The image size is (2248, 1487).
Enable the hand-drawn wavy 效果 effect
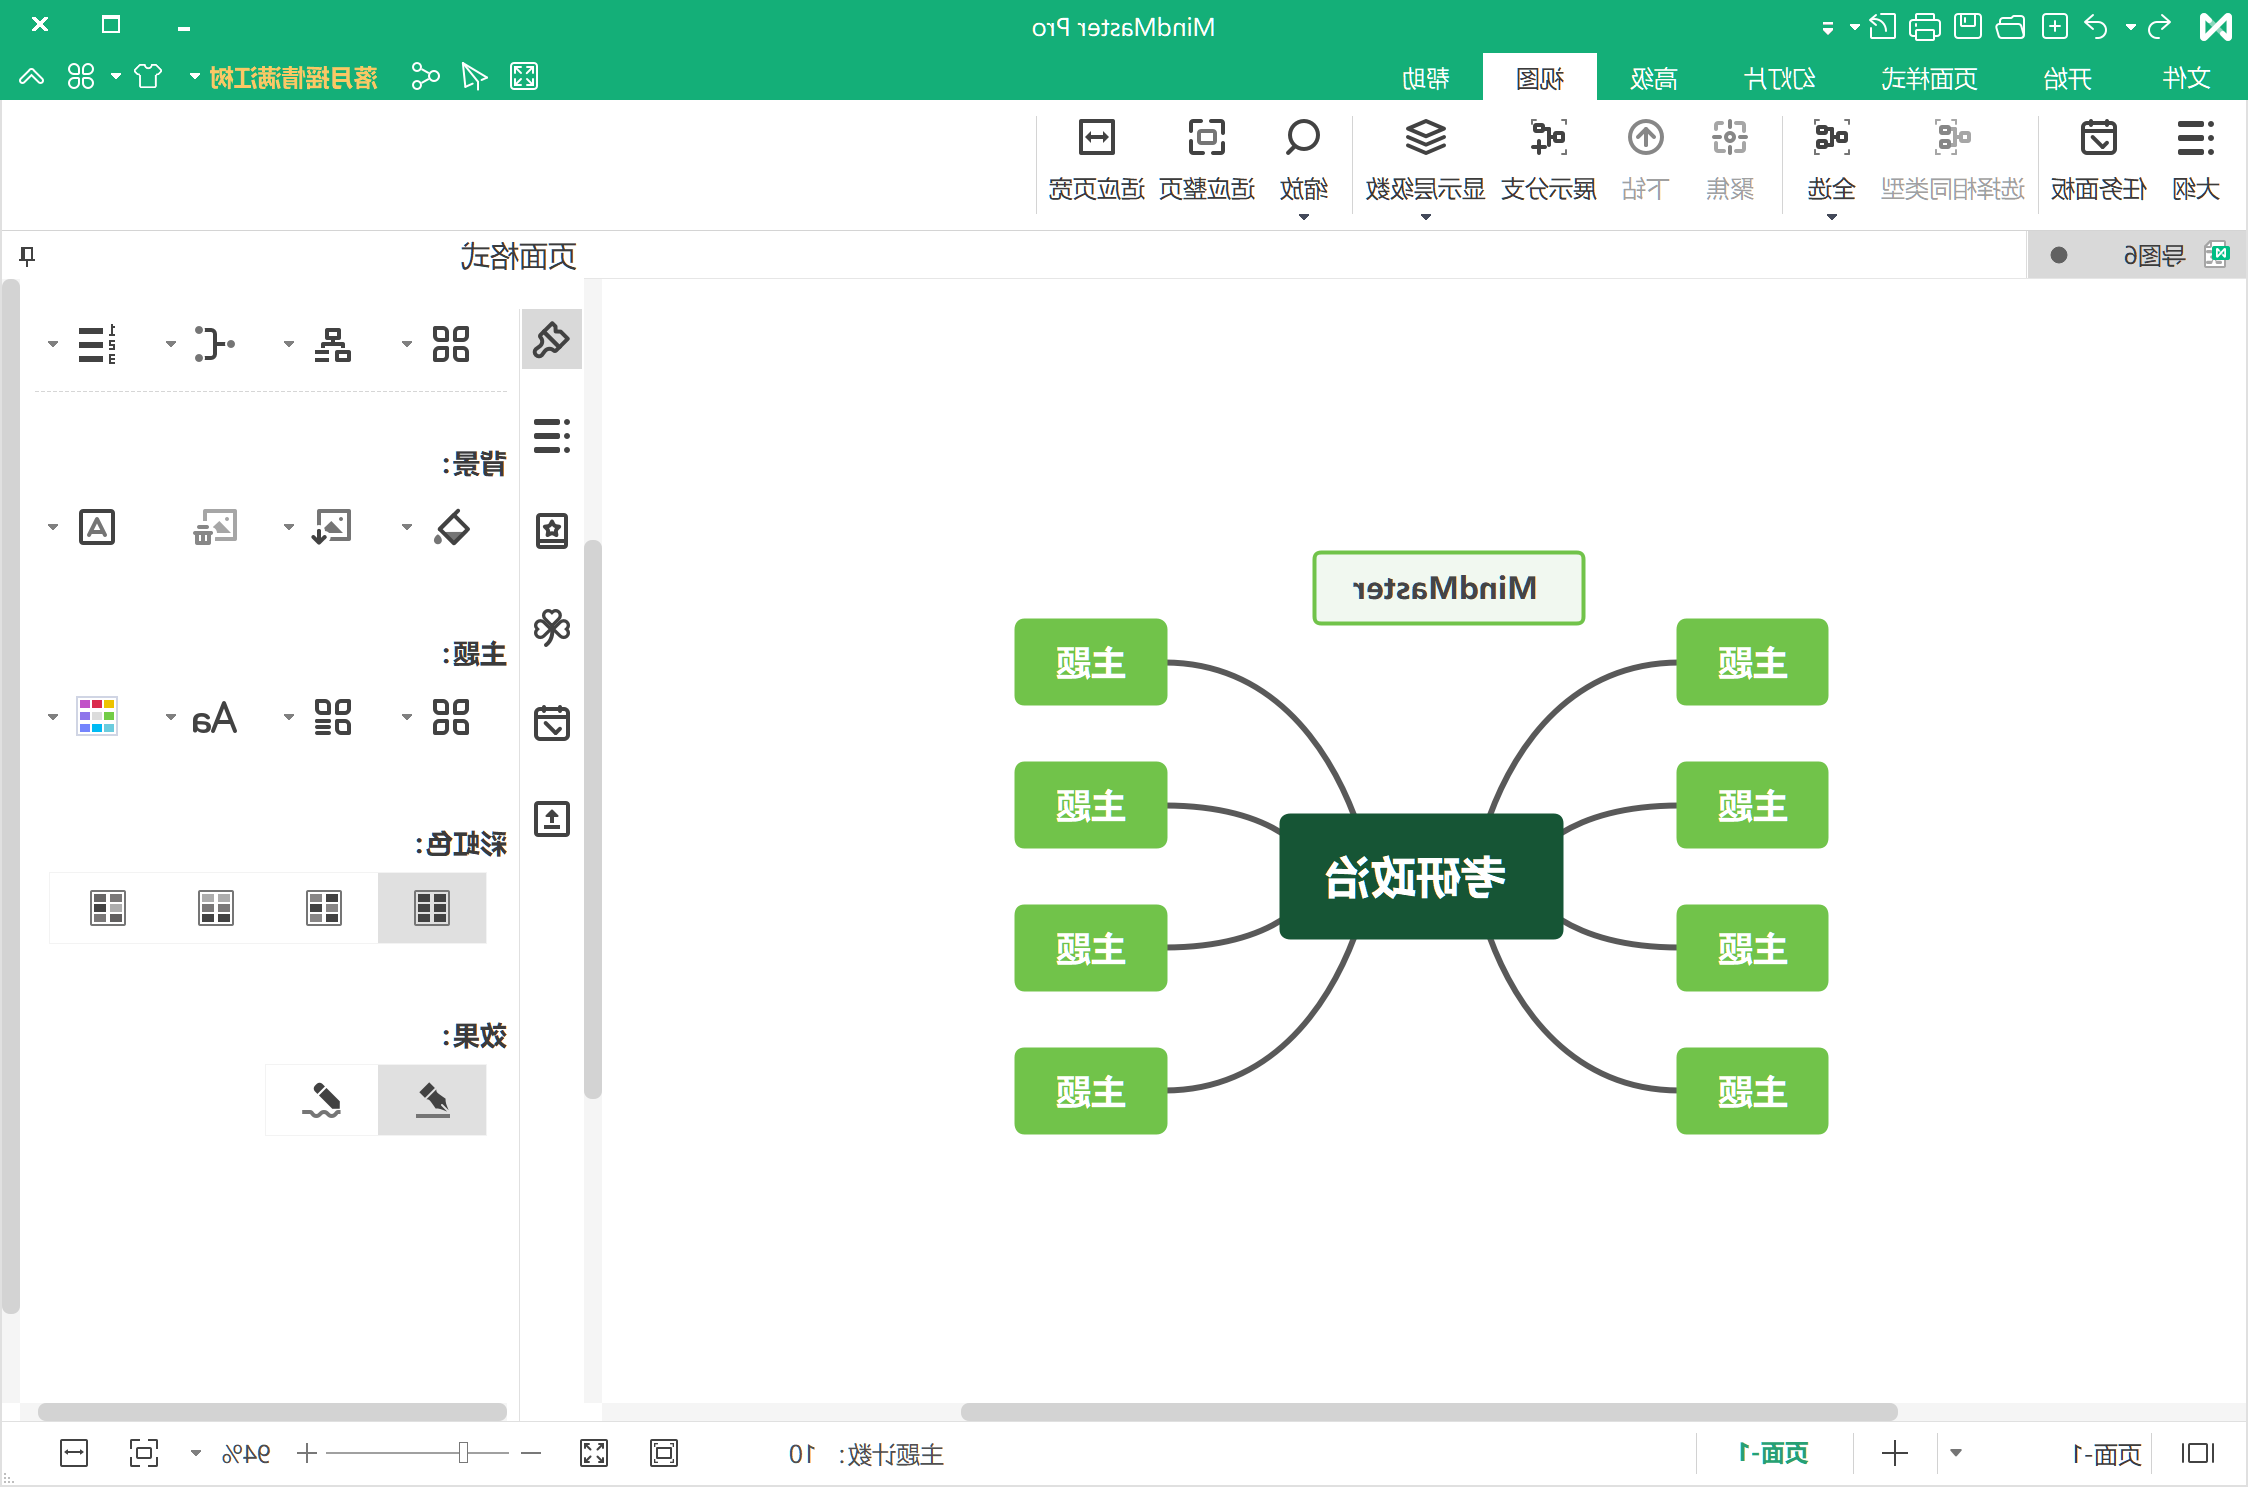coord(322,1100)
